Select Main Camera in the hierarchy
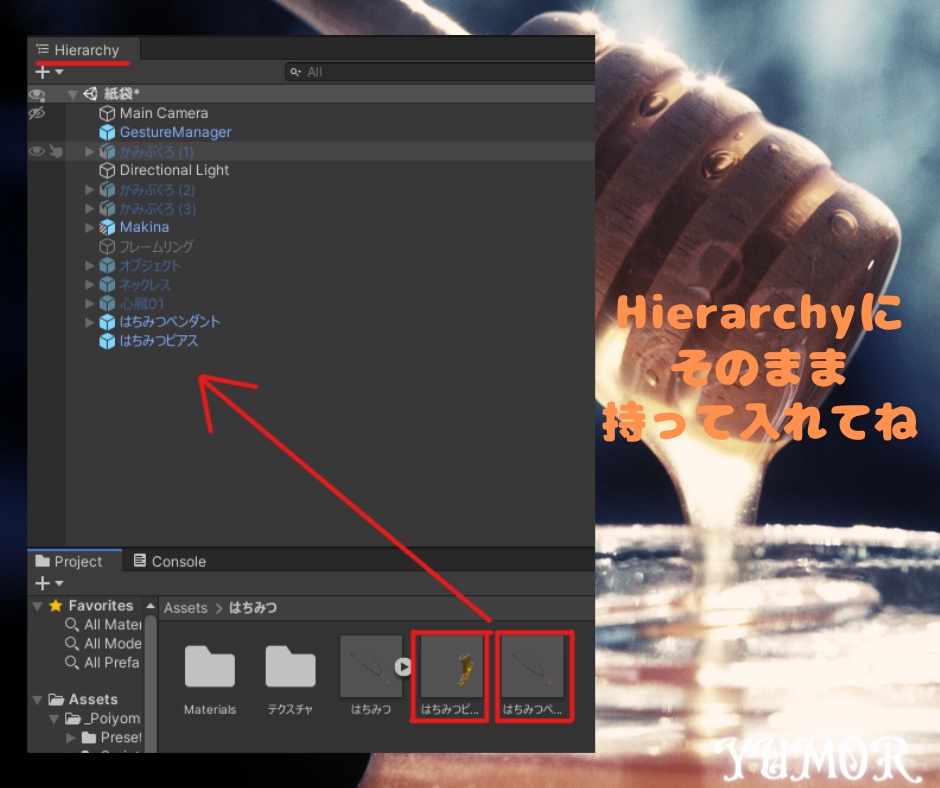 pos(164,113)
